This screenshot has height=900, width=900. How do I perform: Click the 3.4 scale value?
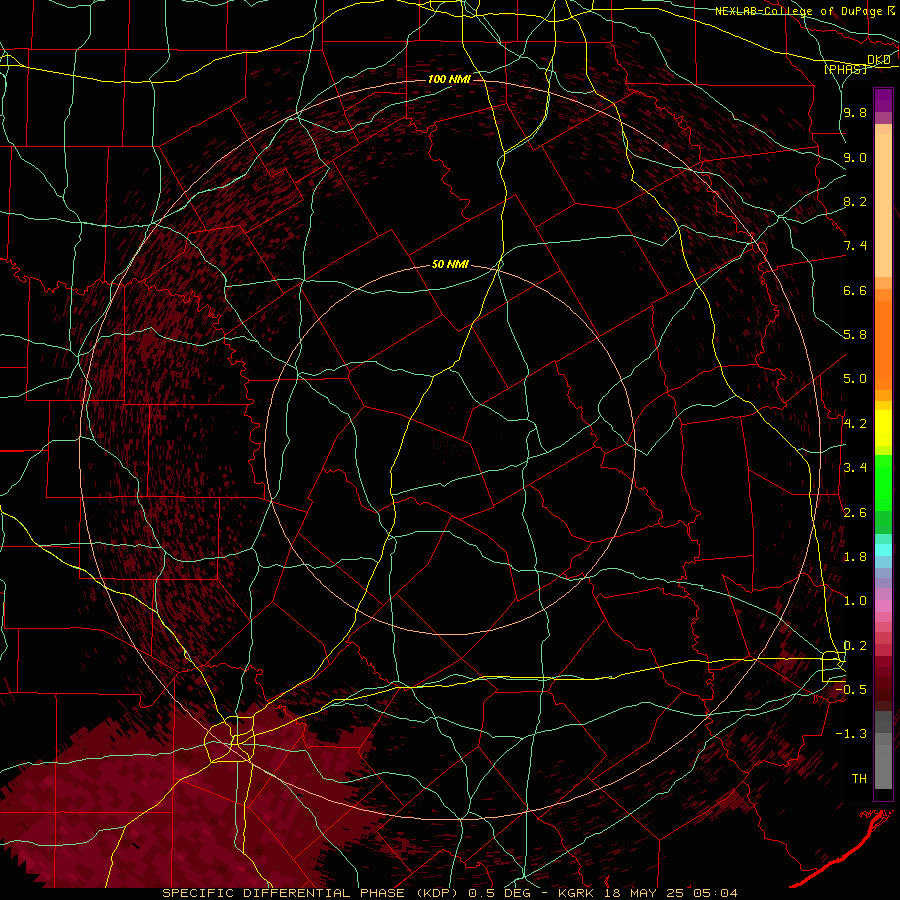click(855, 468)
